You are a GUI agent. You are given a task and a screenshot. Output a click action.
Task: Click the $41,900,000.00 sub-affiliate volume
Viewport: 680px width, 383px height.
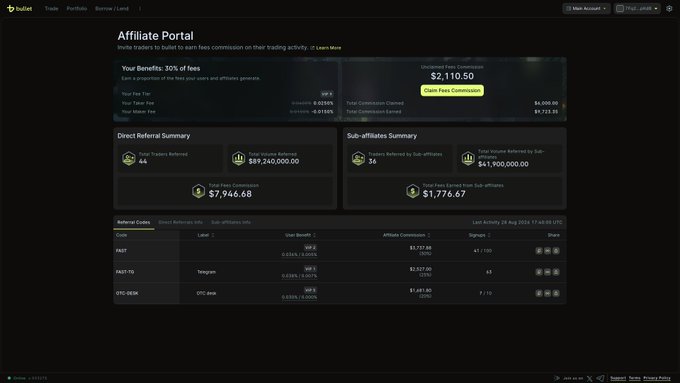pyautogui.click(x=503, y=164)
